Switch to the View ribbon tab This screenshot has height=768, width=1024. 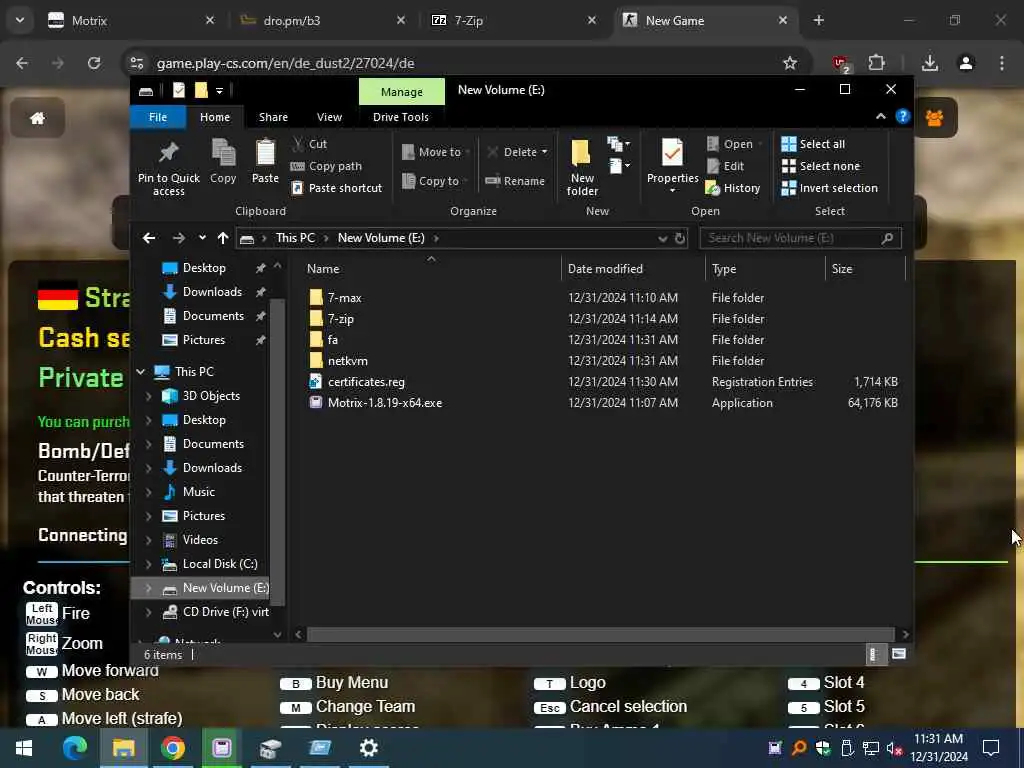(329, 117)
